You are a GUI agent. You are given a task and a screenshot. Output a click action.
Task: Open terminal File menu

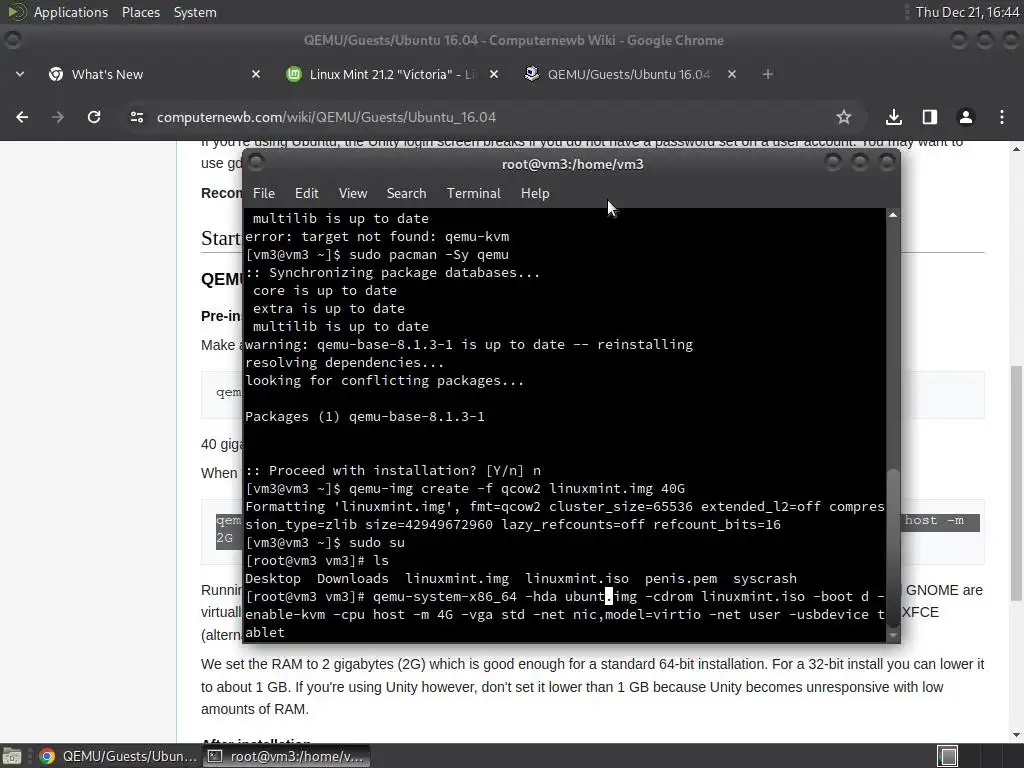pos(264,193)
